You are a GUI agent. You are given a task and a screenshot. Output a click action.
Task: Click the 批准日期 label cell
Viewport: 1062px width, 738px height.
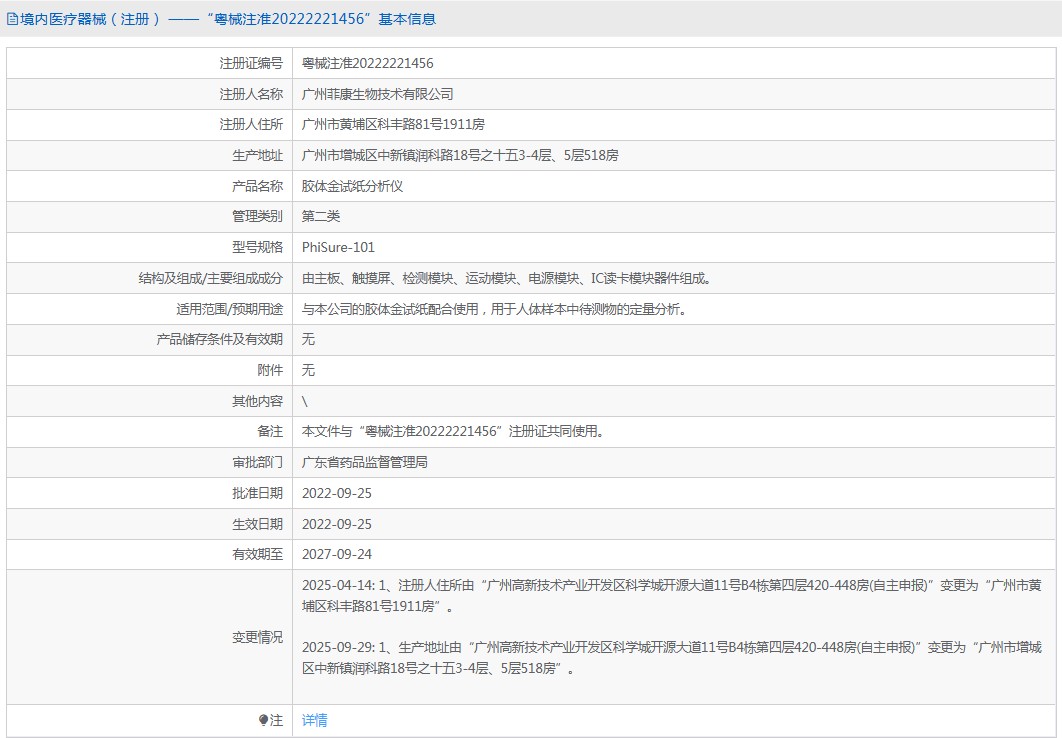point(150,494)
